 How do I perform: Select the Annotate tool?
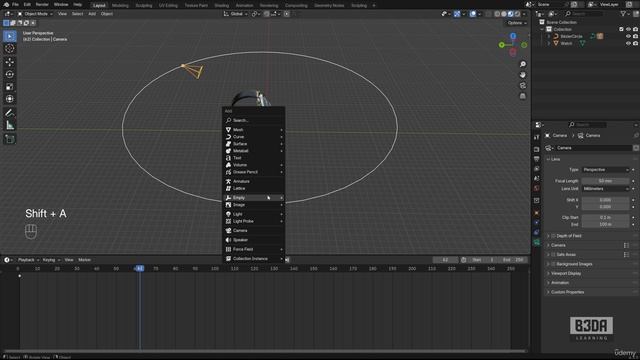pos(10,113)
